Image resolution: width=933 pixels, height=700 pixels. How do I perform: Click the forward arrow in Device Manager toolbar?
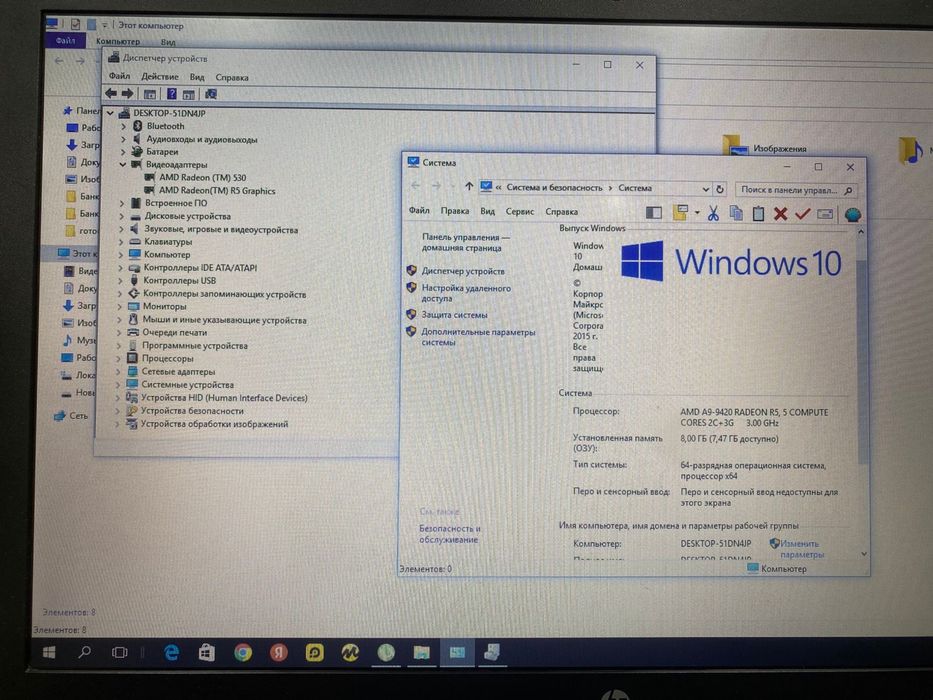[128, 94]
